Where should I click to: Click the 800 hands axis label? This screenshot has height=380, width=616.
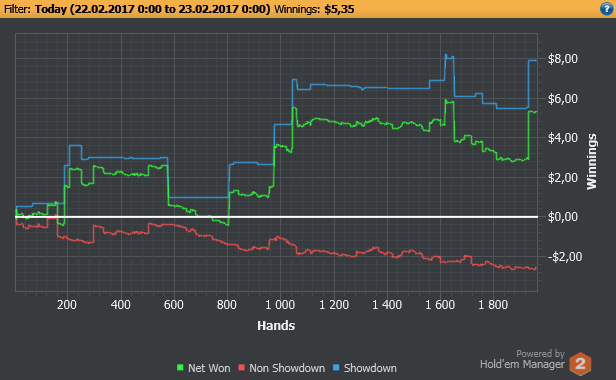pyautogui.click(x=227, y=305)
